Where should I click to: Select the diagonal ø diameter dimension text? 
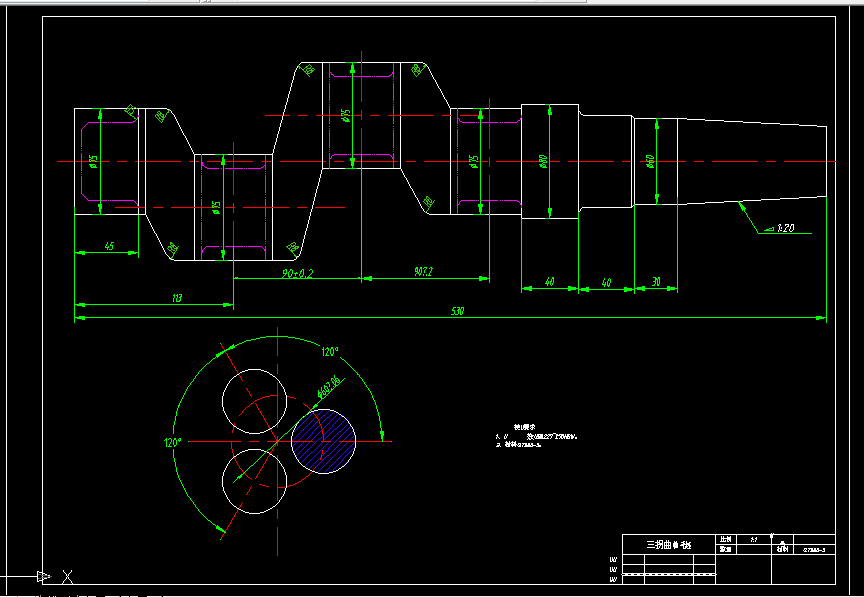[x=330, y=388]
